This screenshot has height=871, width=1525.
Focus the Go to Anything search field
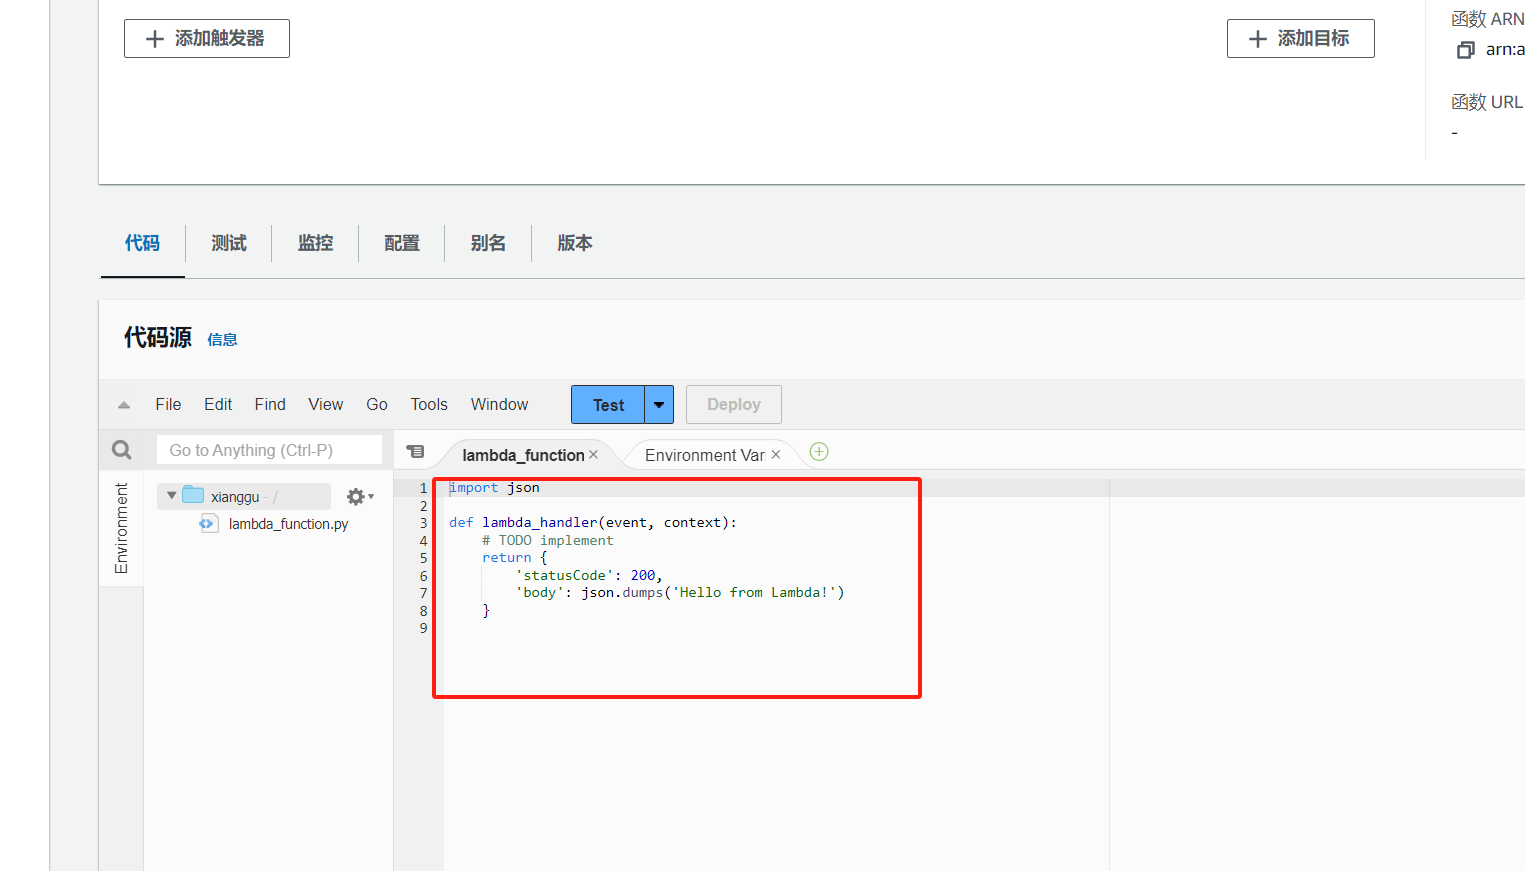(x=269, y=450)
